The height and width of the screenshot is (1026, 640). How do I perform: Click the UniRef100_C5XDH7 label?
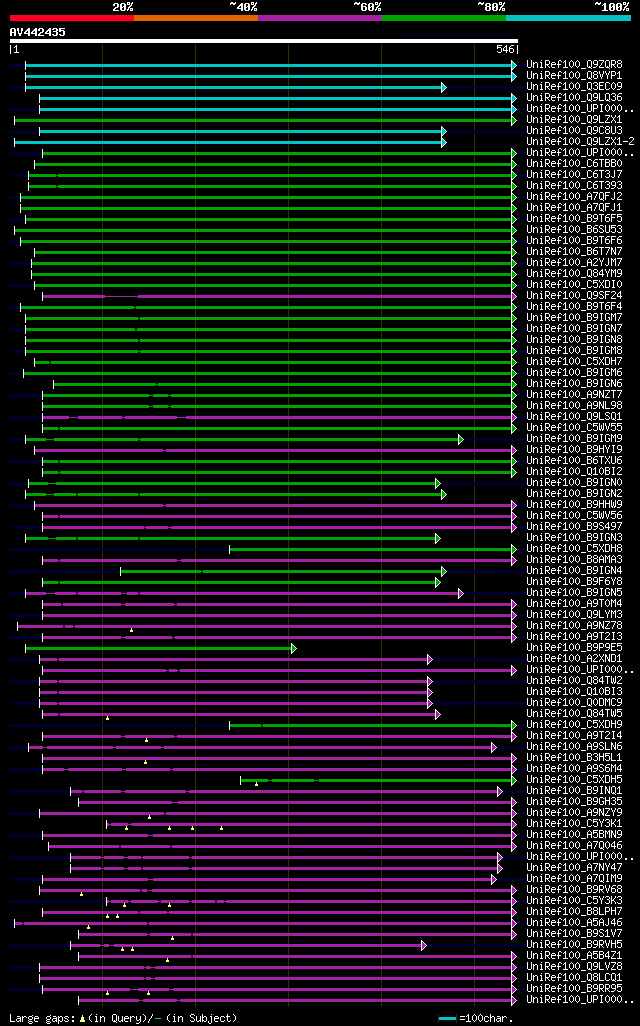click(x=575, y=362)
